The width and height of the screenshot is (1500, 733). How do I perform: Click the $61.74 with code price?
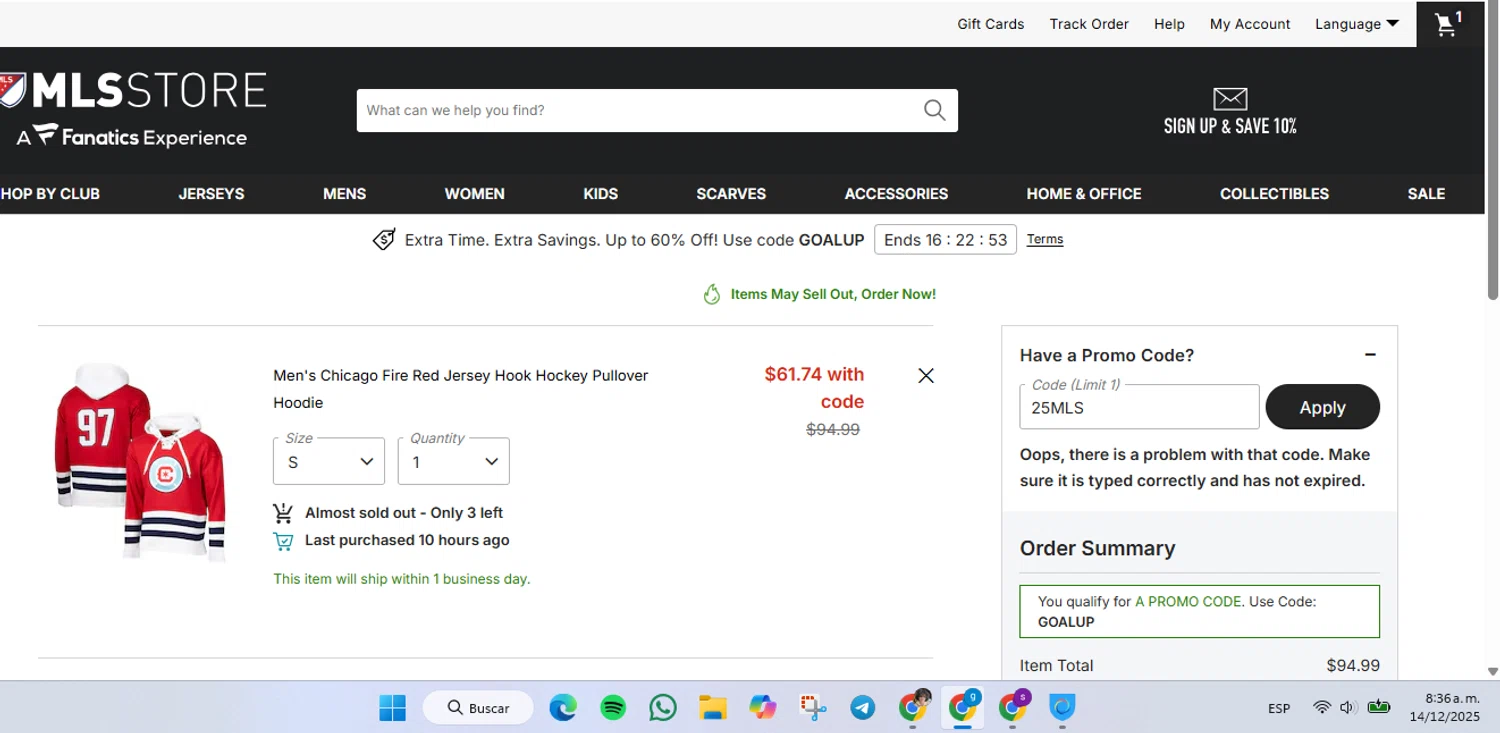click(x=814, y=388)
